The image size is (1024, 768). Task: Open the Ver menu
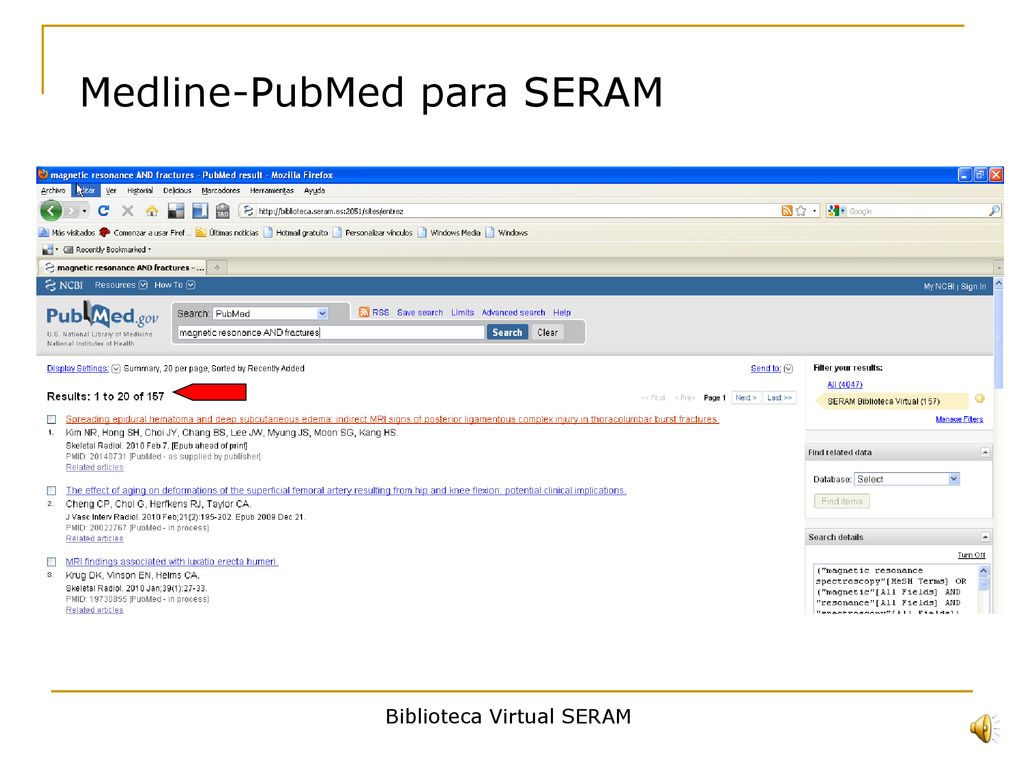tap(111, 191)
